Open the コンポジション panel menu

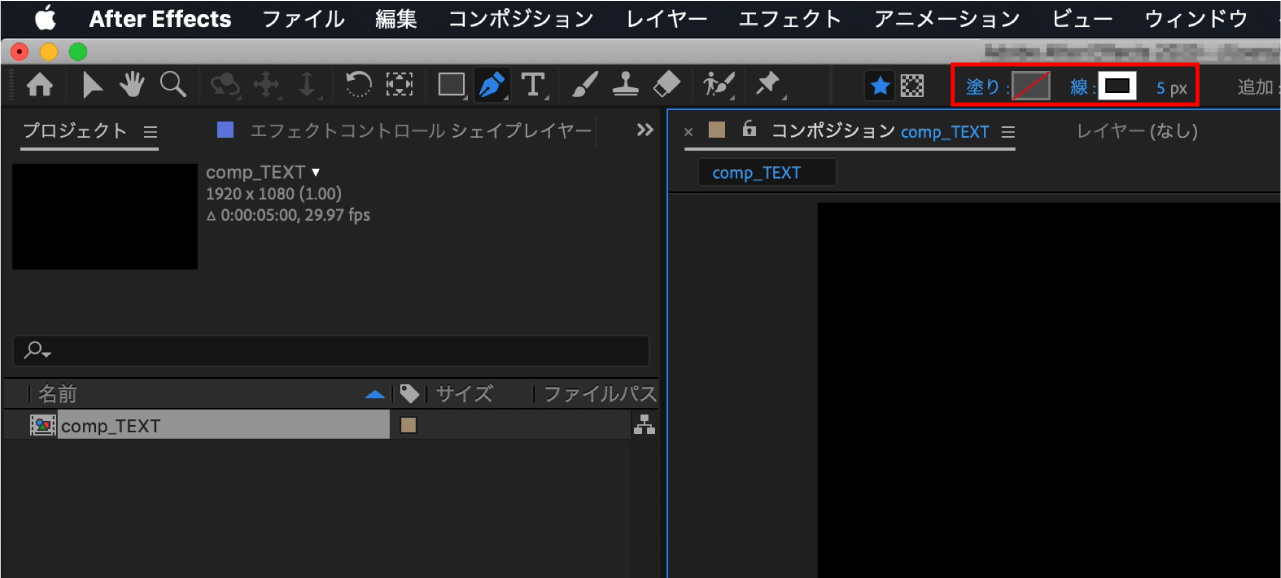[x=1008, y=132]
